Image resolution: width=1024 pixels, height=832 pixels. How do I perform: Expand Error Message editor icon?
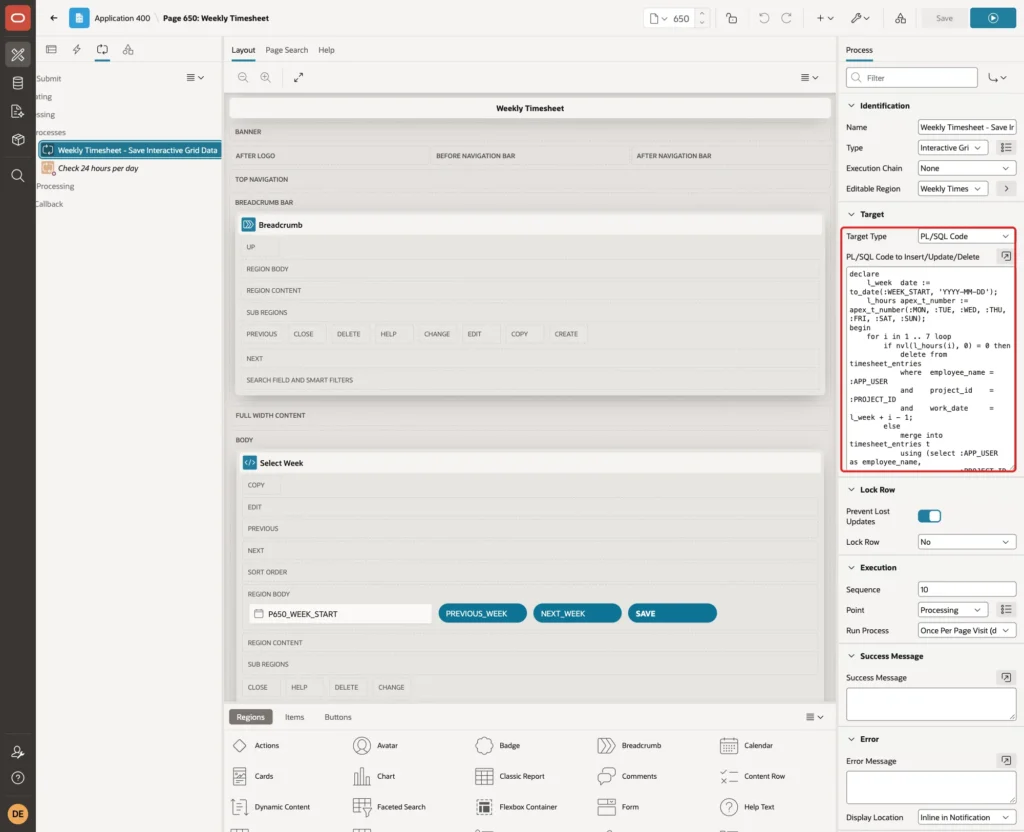click(1006, 761)
